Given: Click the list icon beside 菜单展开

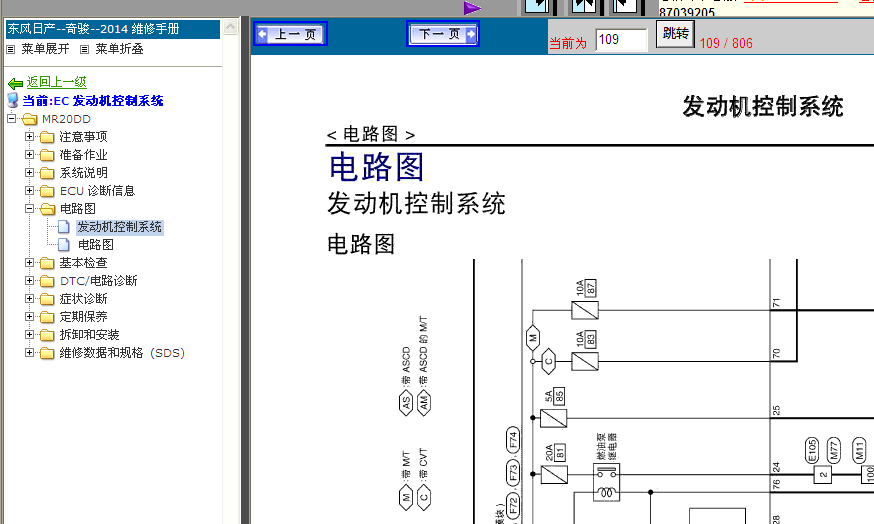Looking at the screenshot, I should point(10,49).
